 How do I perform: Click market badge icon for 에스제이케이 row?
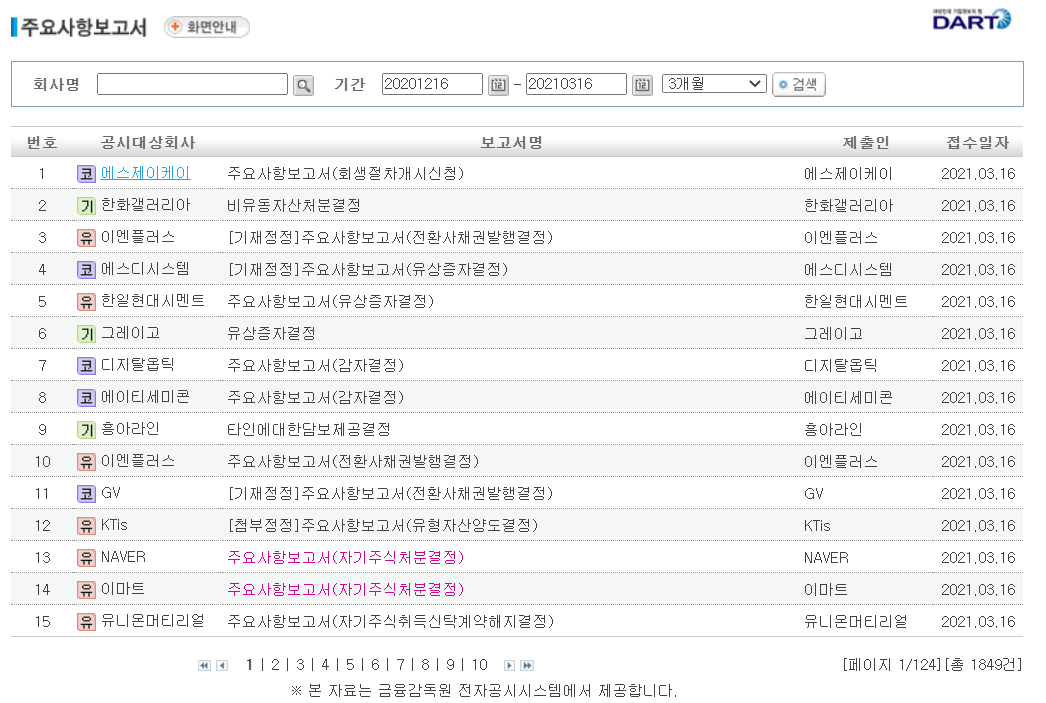click(86, 174)
